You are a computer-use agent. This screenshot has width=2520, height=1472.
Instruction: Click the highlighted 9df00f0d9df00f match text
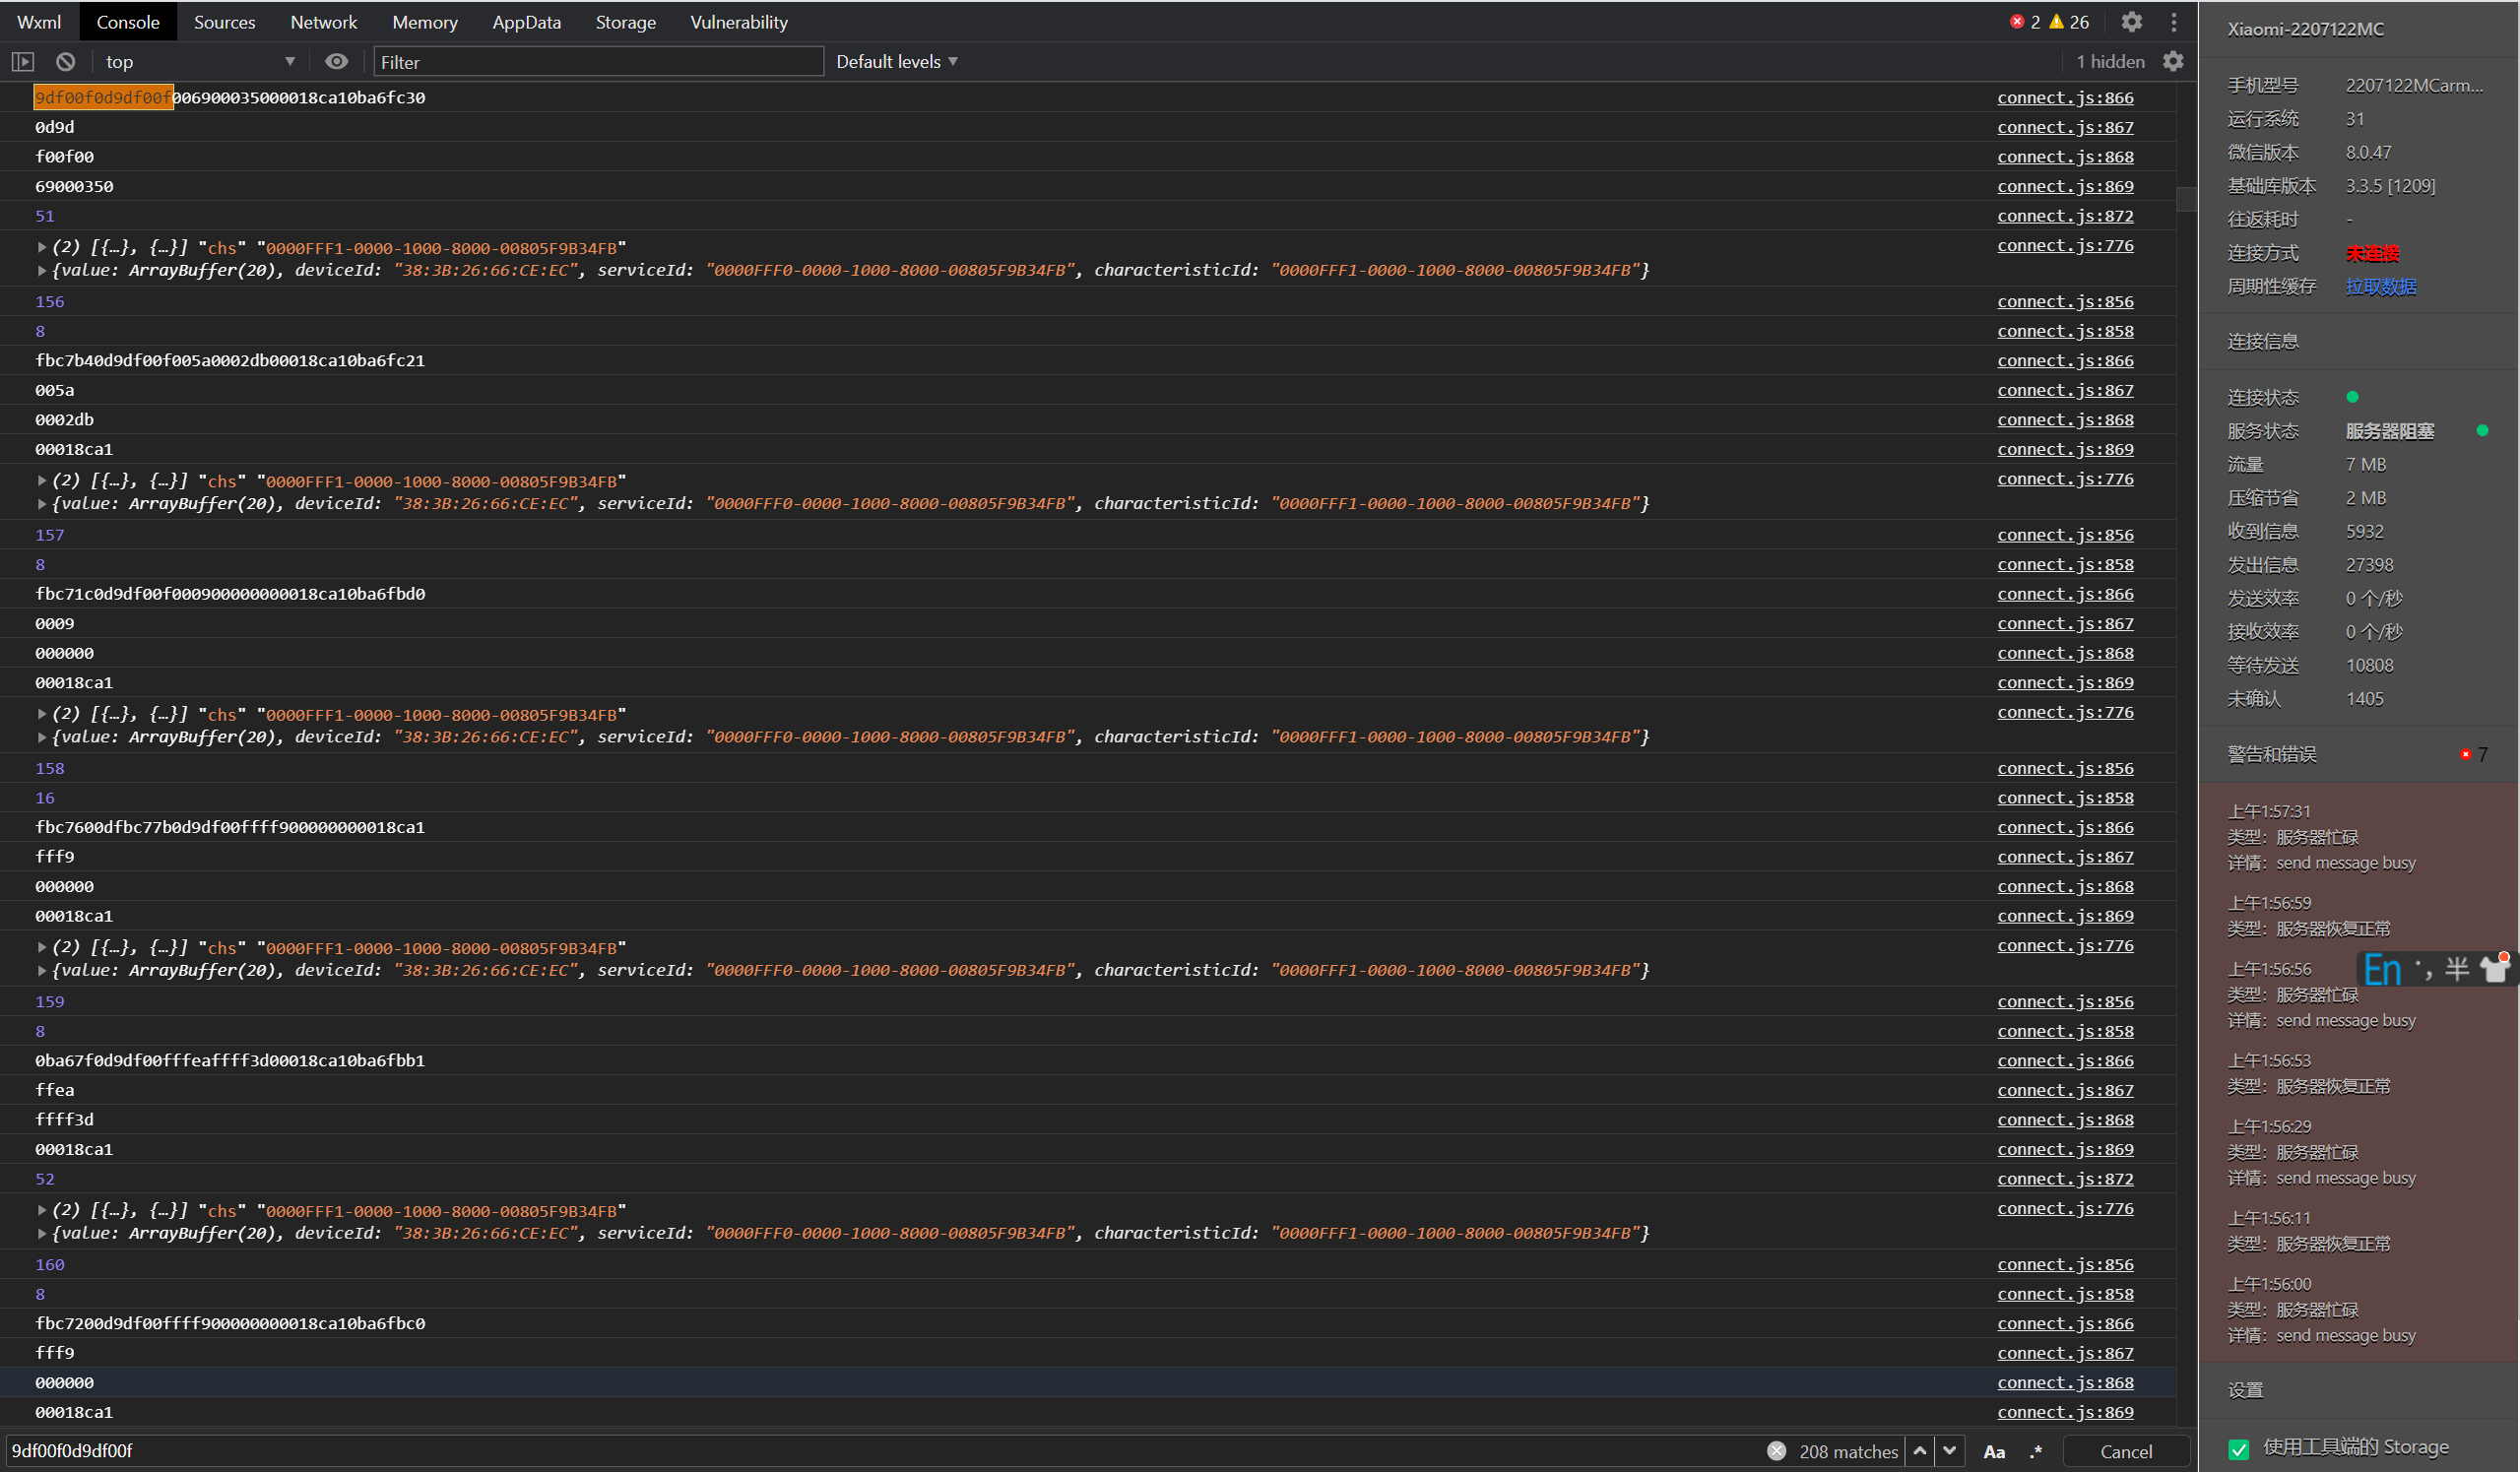(x=103, y=97)
